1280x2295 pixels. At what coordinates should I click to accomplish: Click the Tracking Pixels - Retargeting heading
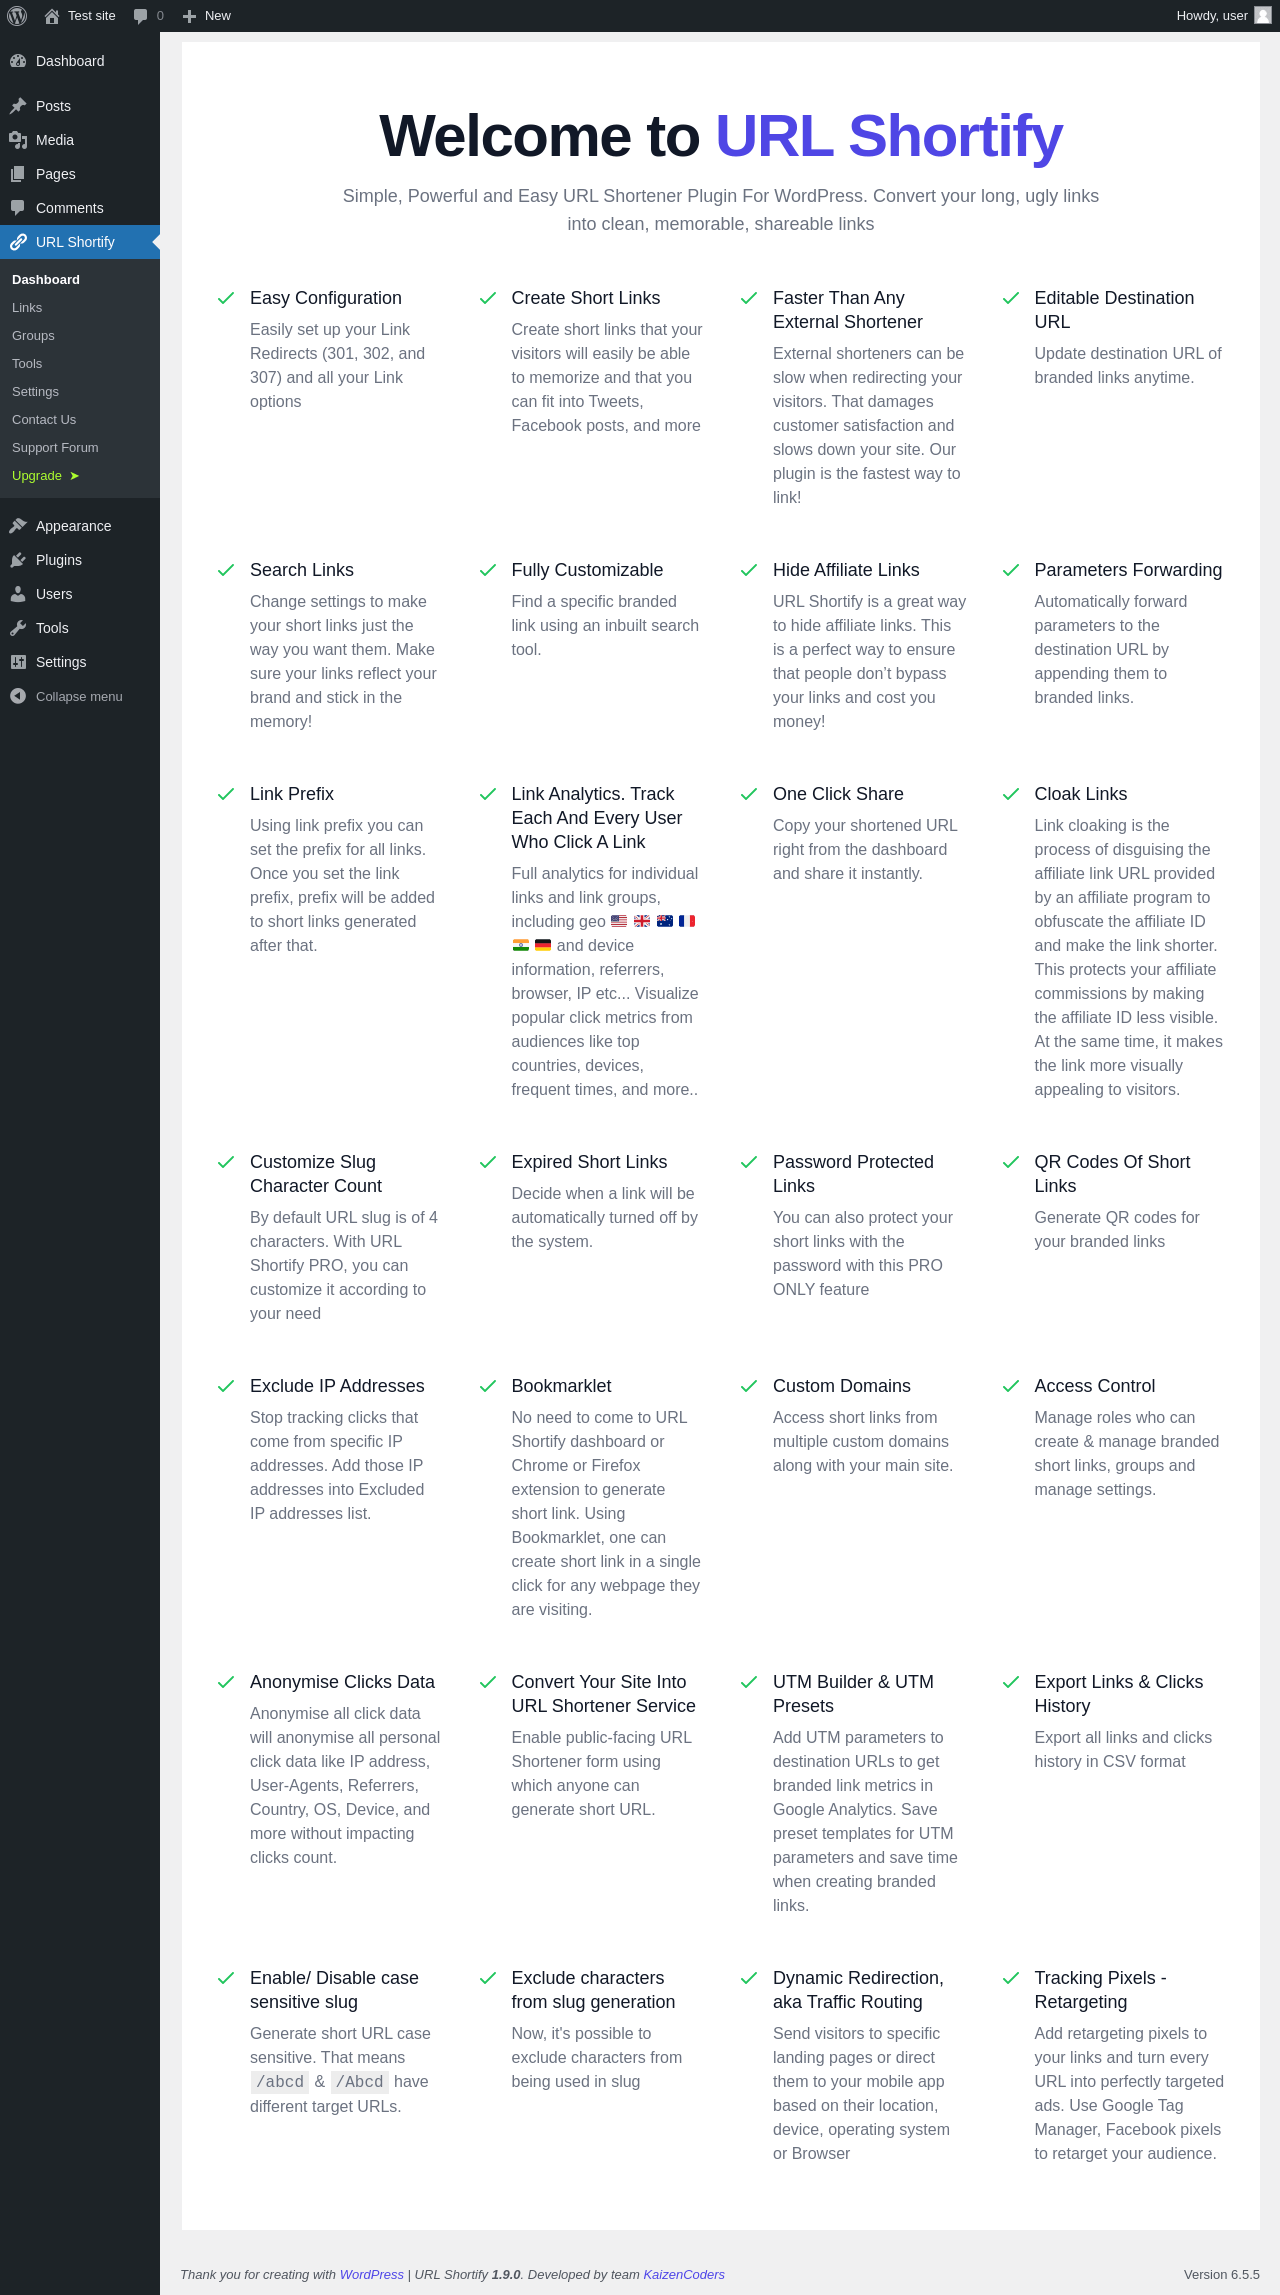[x=1100, y=1990]
